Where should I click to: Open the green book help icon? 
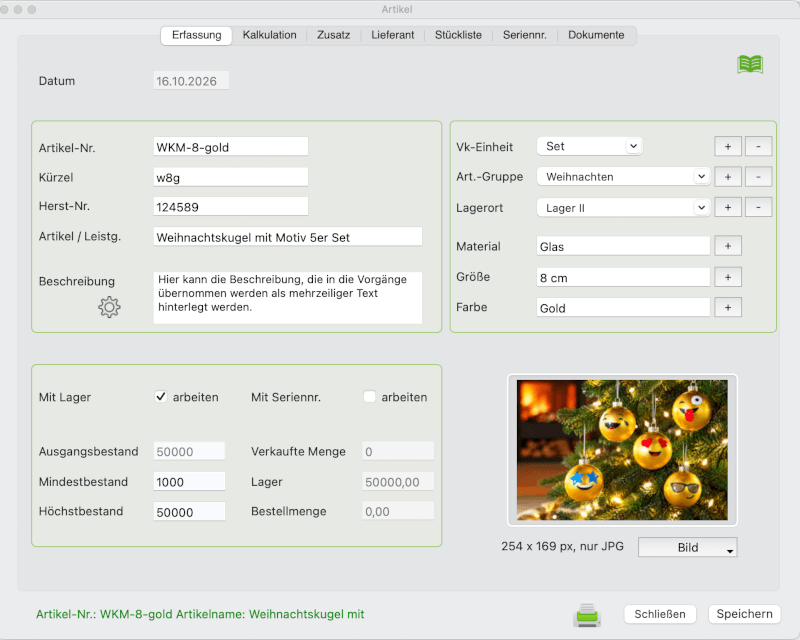coord(750,64)
